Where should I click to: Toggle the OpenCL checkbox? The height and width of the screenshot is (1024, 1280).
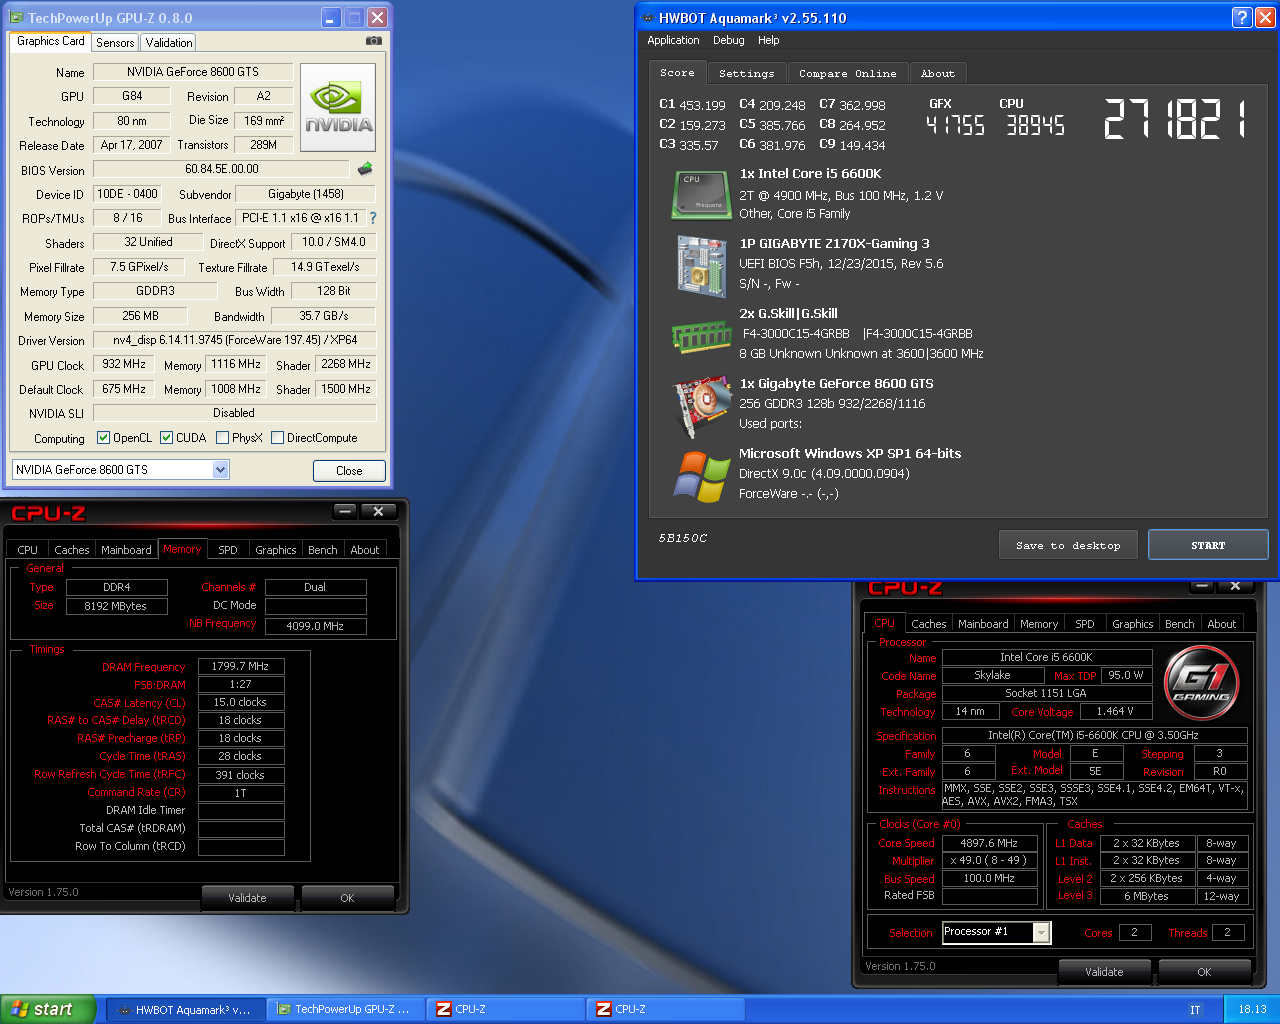pyautogui.click(x=103, y=437)
